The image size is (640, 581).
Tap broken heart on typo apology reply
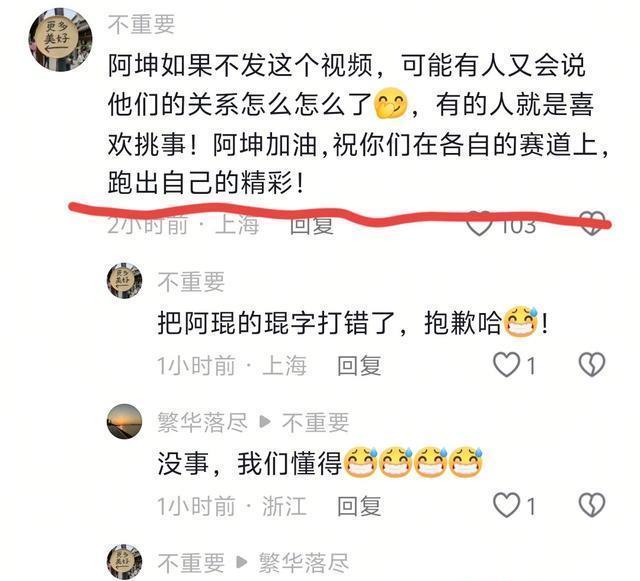(x=592, y=365)
